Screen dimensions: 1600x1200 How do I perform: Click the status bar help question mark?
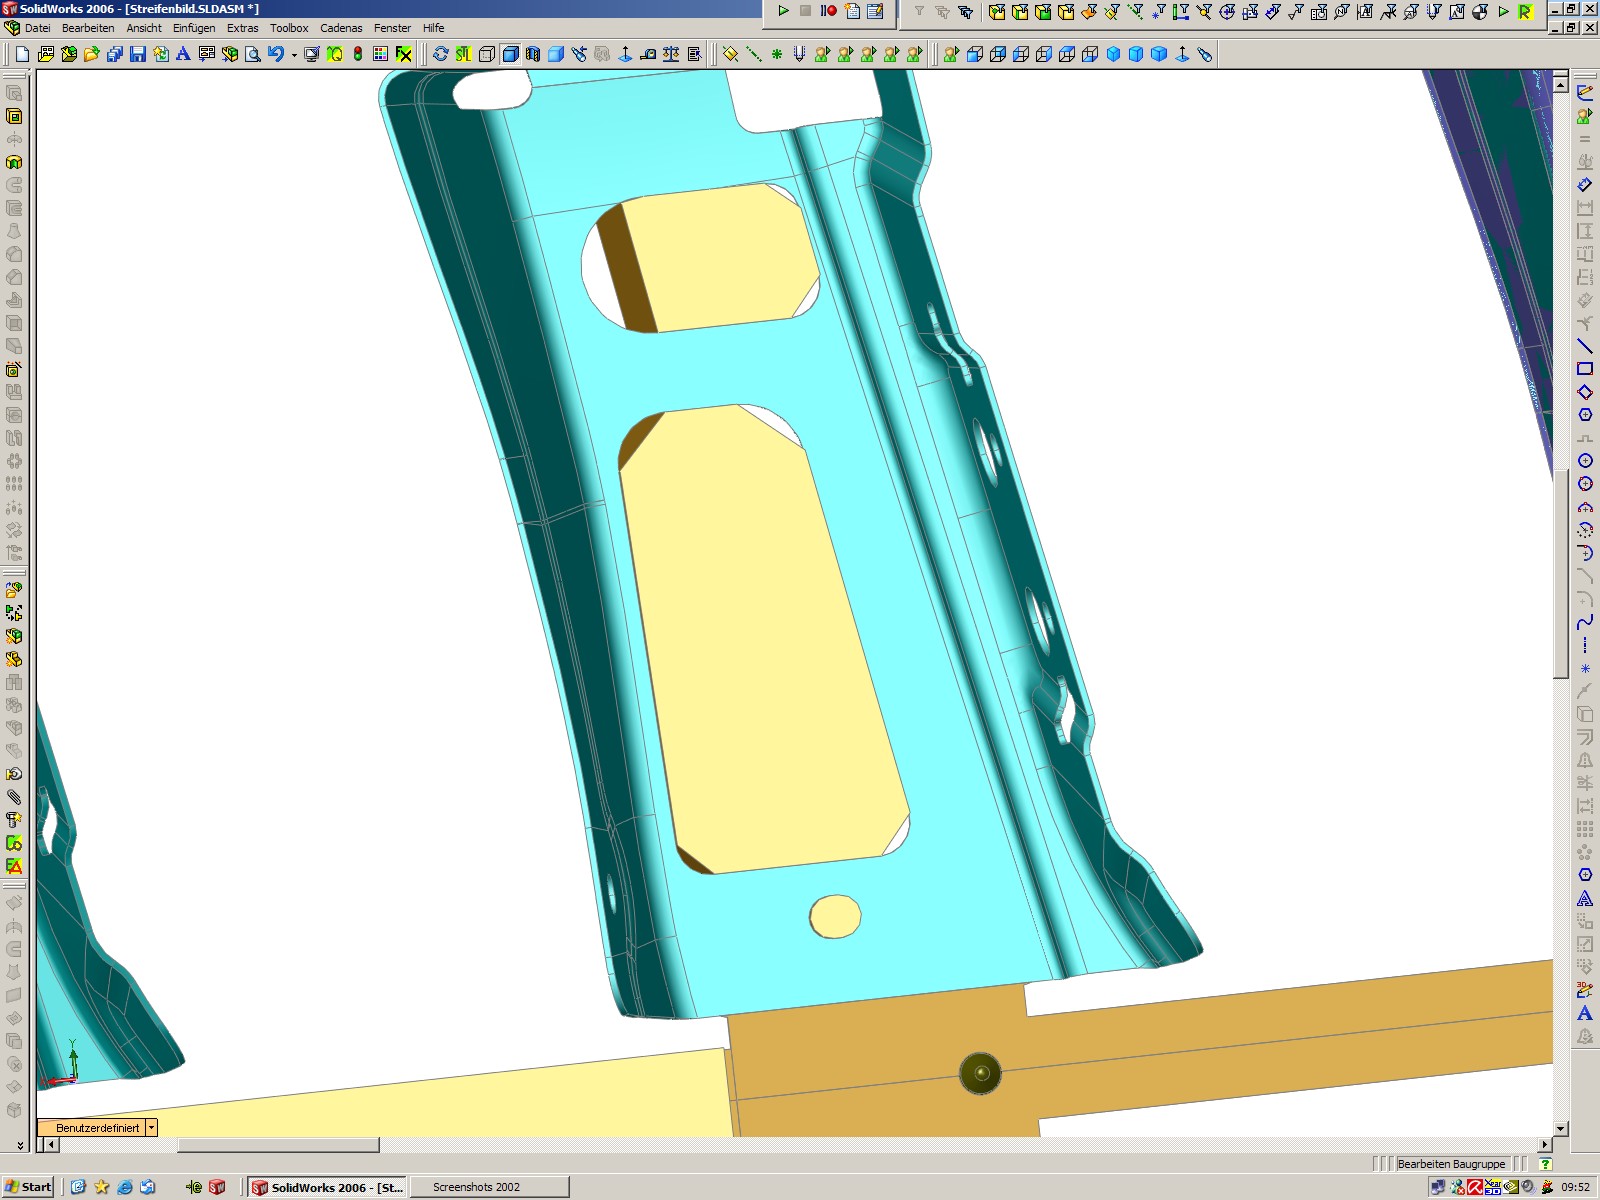tap(1546, 1164)
